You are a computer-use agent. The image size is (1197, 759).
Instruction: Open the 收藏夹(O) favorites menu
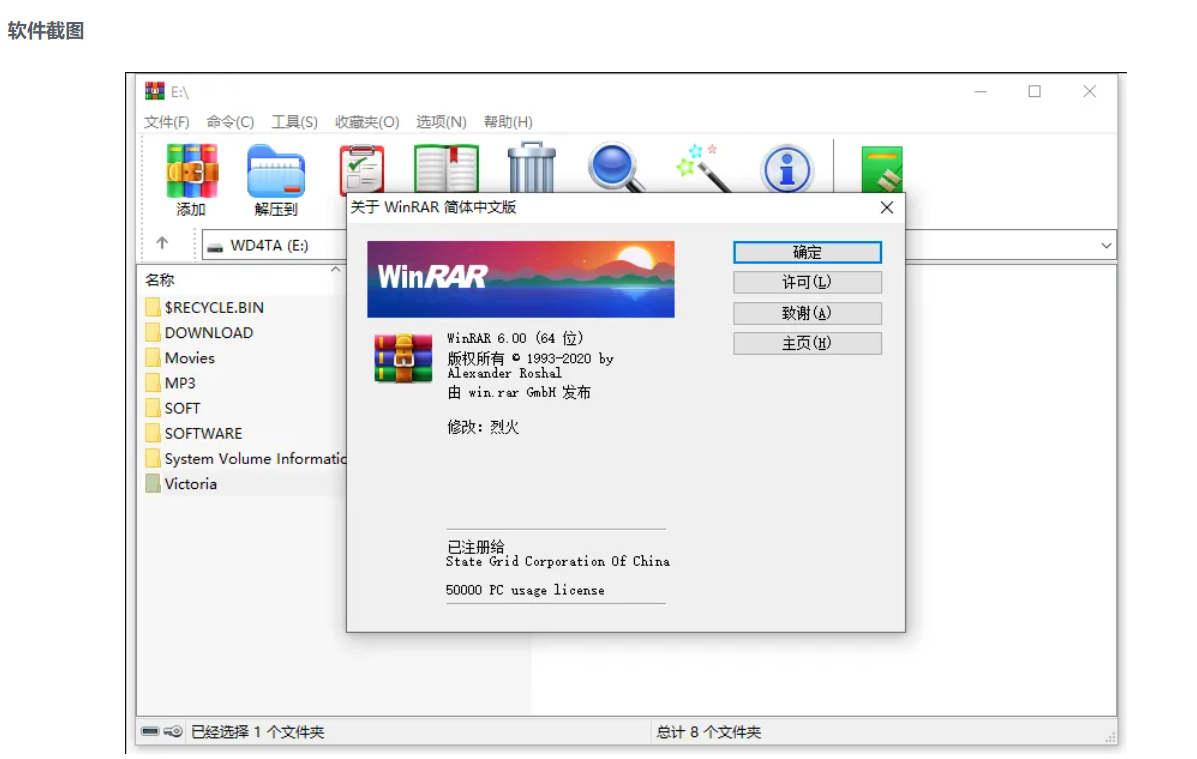[x=365, y=121]
